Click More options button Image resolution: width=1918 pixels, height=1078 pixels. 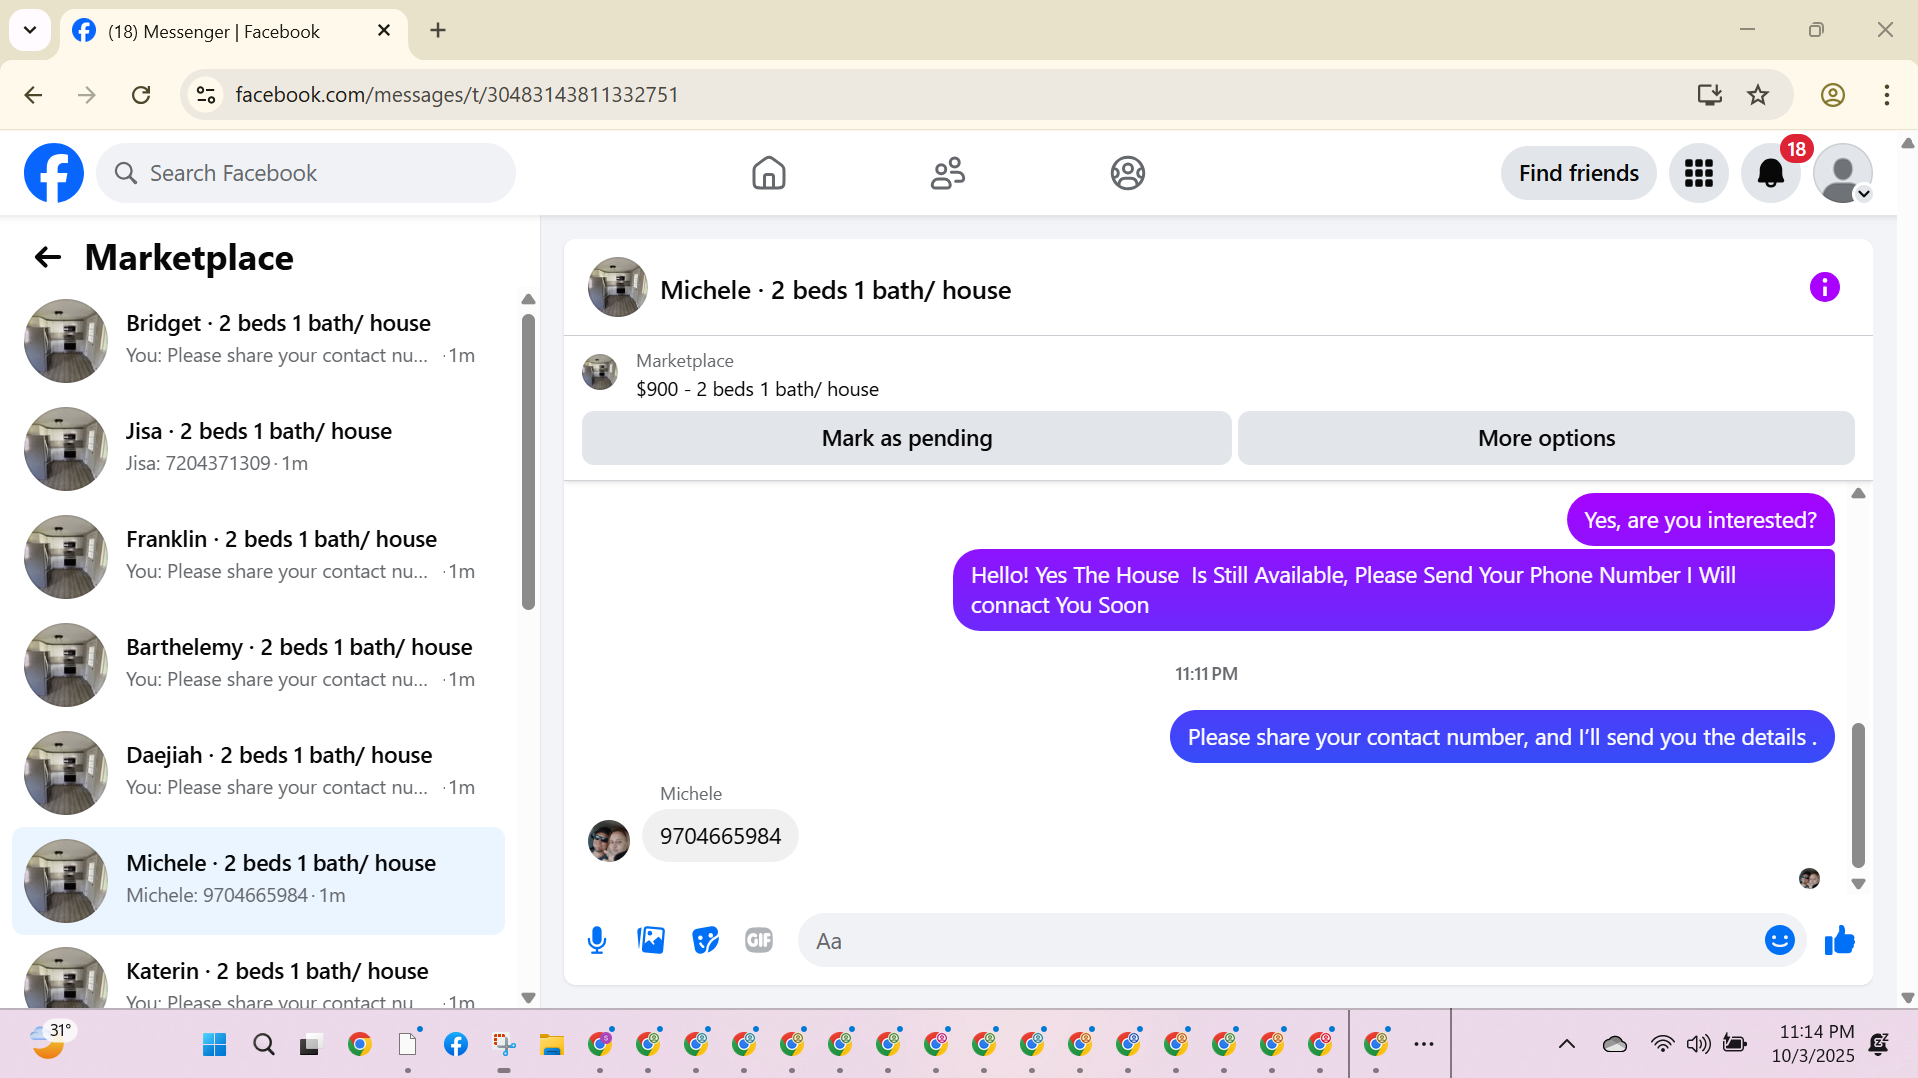(1546, 438)
